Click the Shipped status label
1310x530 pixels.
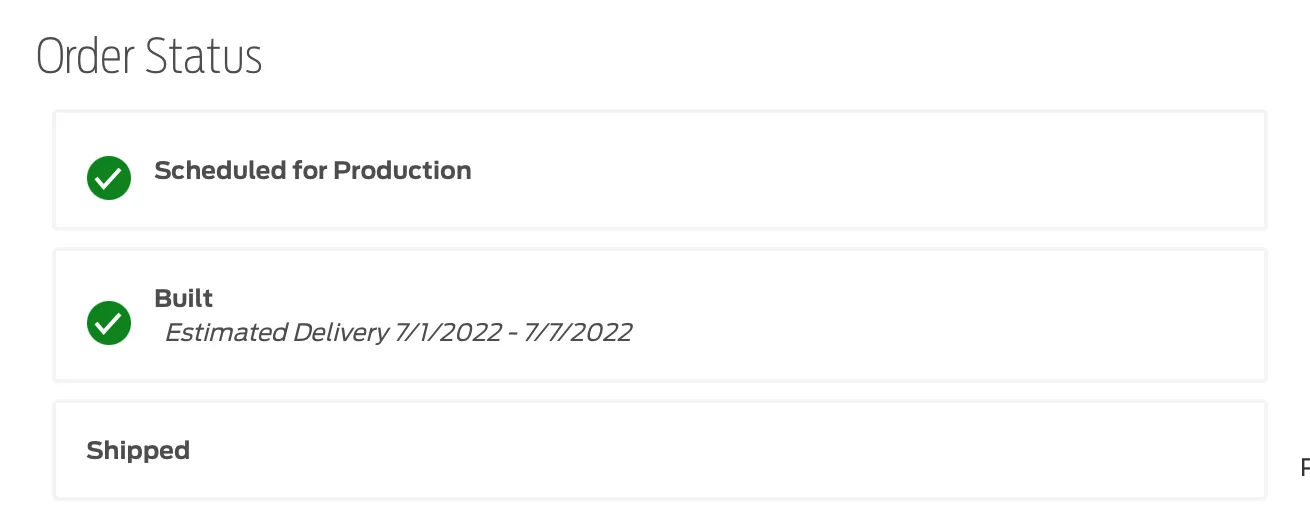138,451
